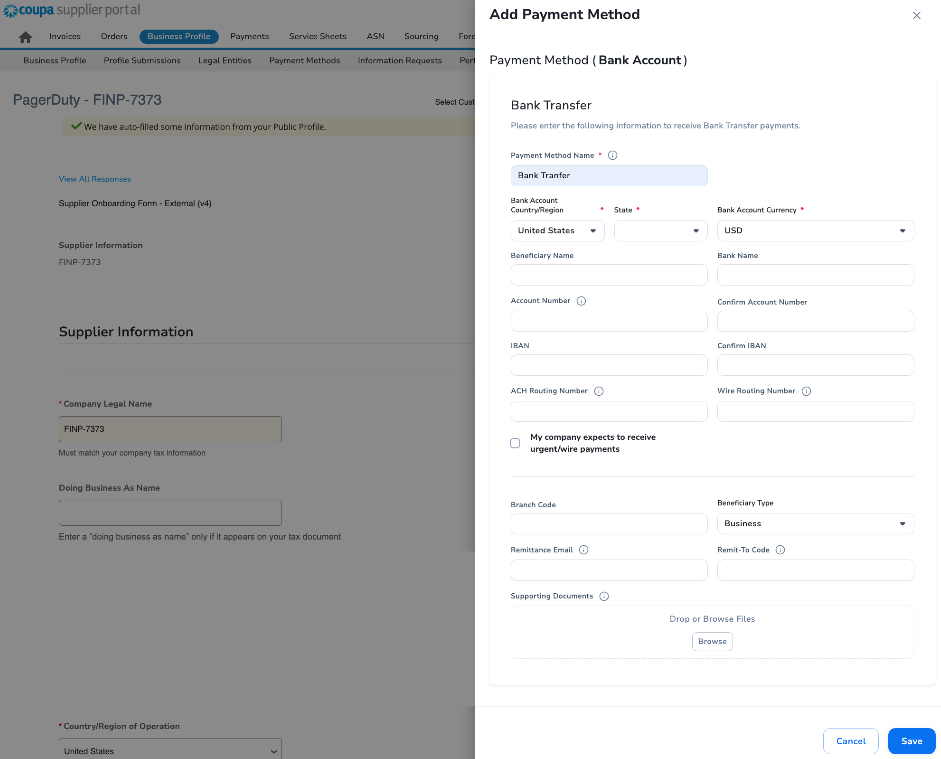Screen dimensions: 941x759
Task: Expand the State dropdown
Action: tap(660, 231)
